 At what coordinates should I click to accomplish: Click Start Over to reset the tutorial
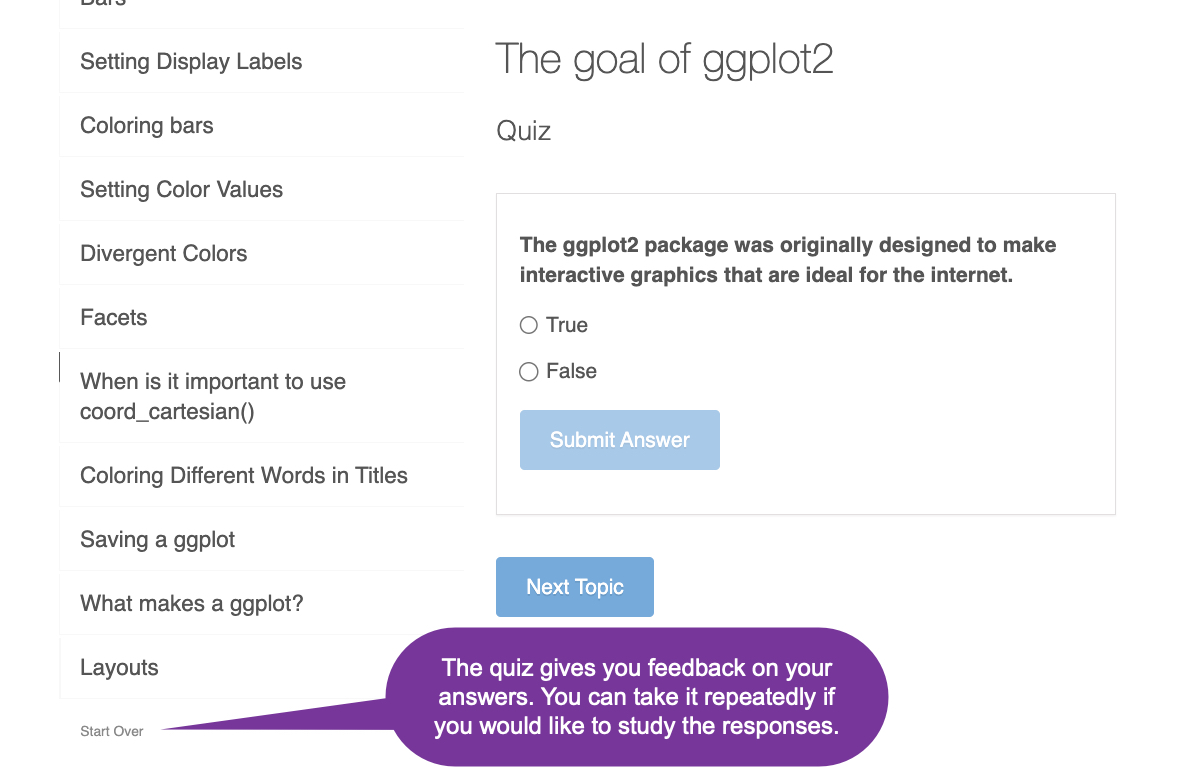click(111, 731)
